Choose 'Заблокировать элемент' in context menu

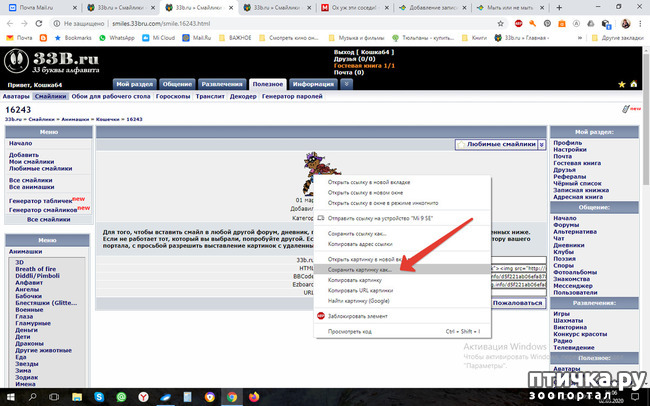(402, 316)
